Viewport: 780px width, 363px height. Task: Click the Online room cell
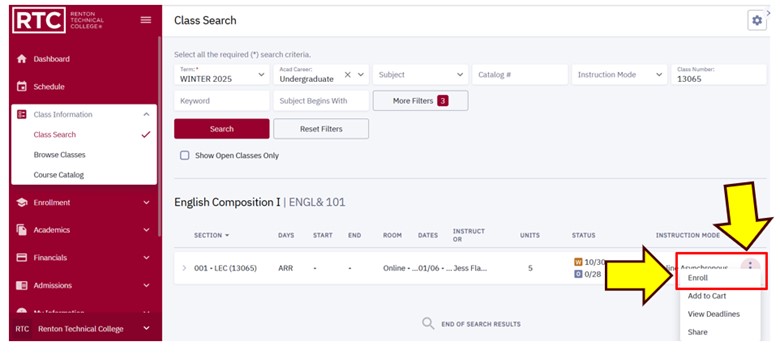pyautogui.click(x=400, y=268)
